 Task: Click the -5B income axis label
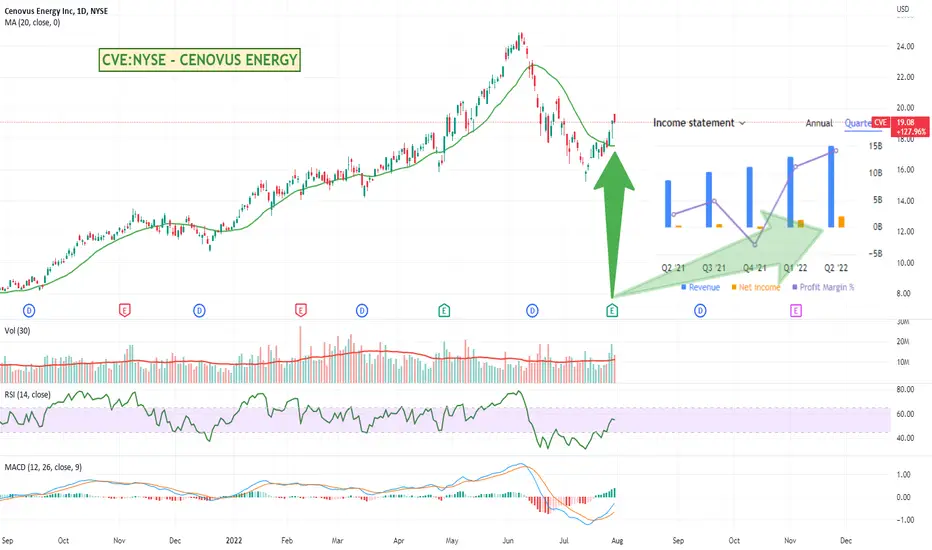(x=876, y=254)
